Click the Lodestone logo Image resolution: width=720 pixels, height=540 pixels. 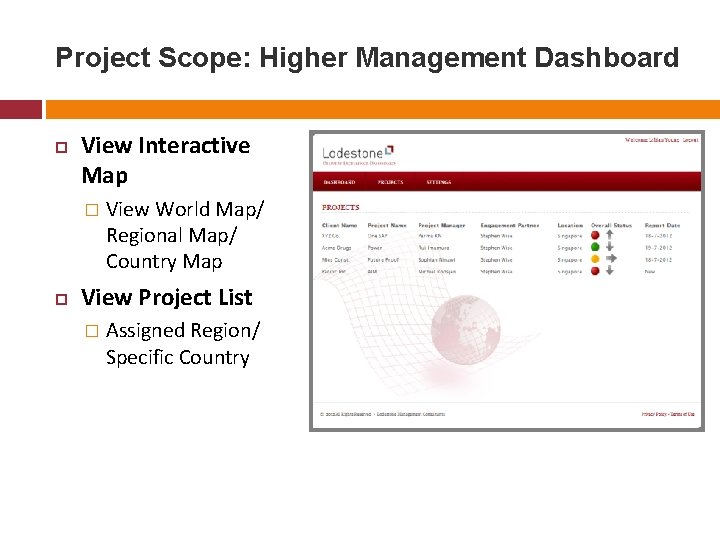(x=358, y=154)
